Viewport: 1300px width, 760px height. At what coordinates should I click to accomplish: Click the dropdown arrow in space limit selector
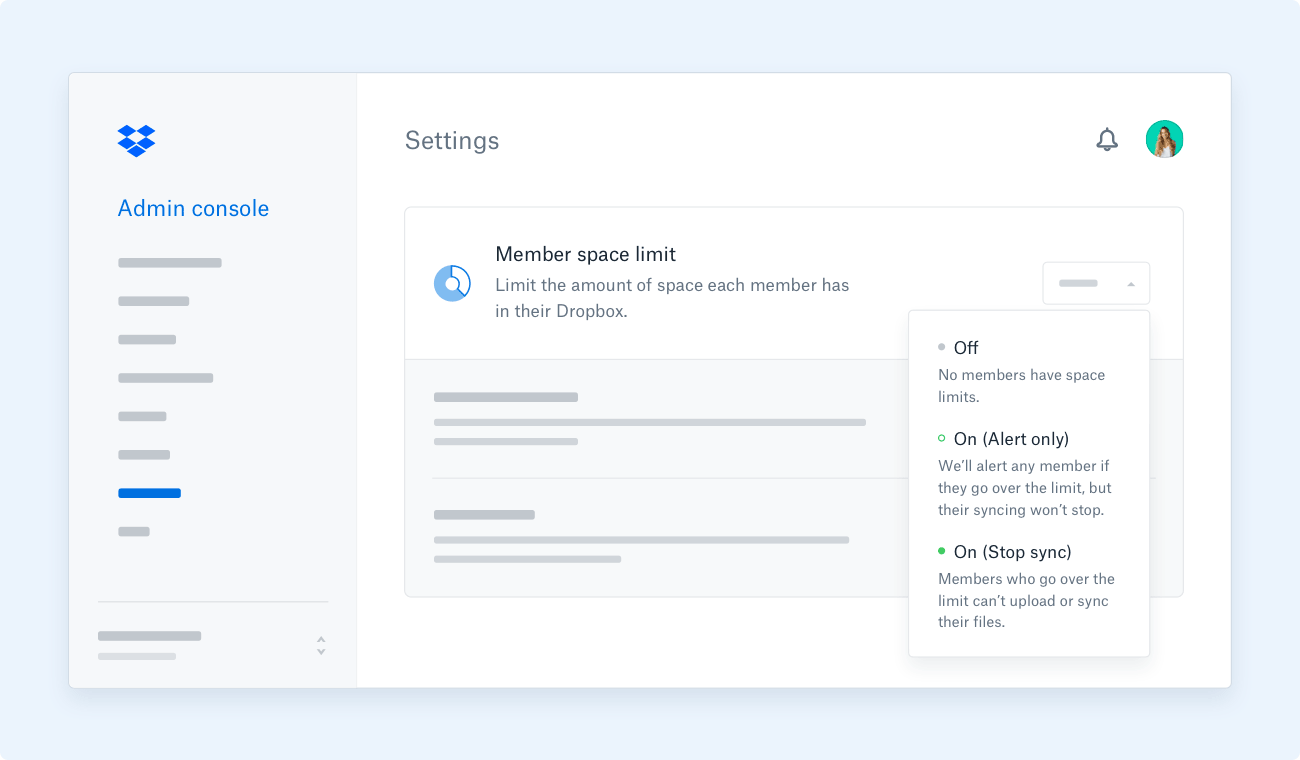pos(1131,284)
